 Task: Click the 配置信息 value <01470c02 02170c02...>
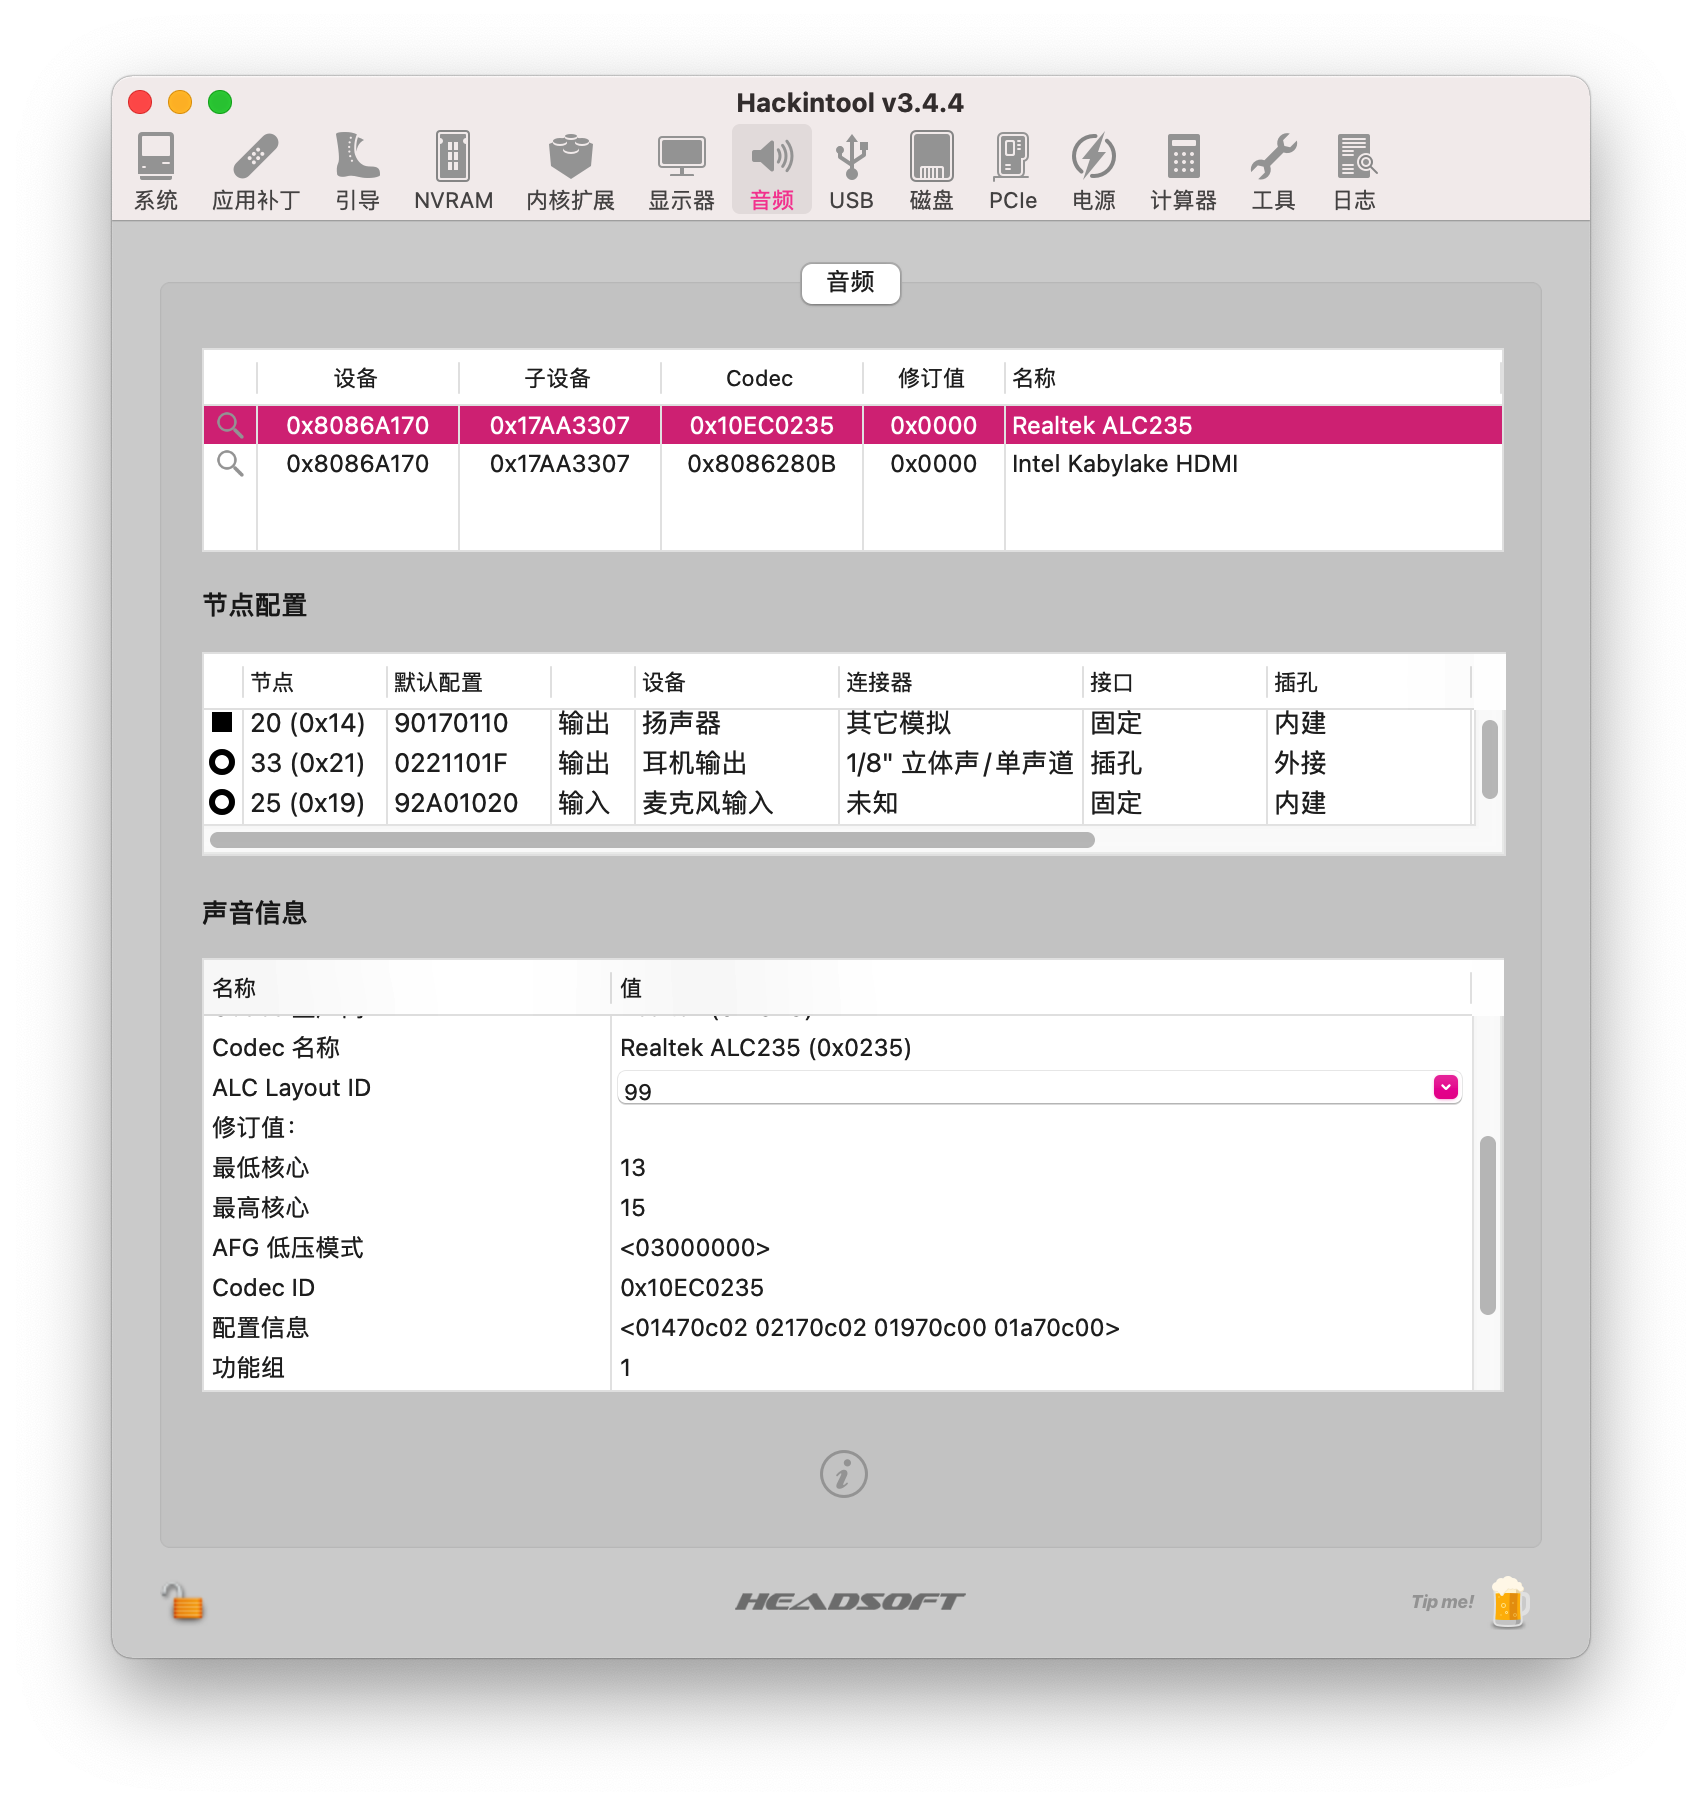pos(870,1327)
